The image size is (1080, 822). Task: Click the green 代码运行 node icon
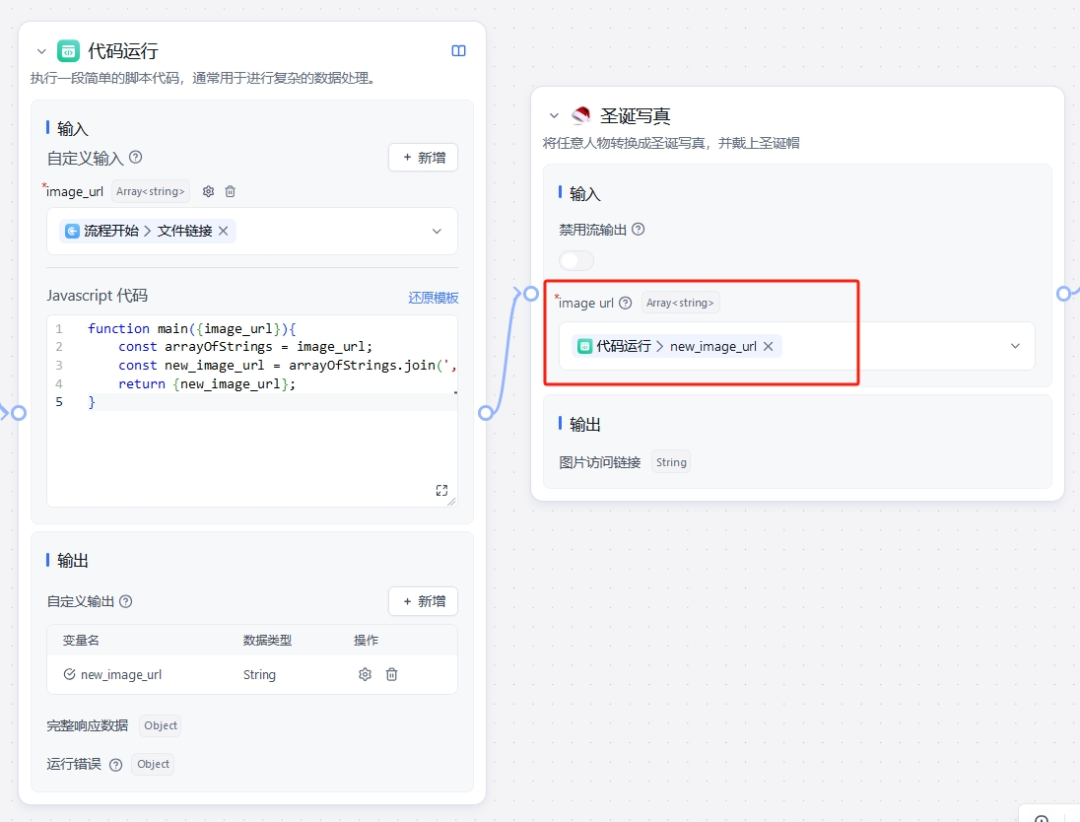(68, 51)
